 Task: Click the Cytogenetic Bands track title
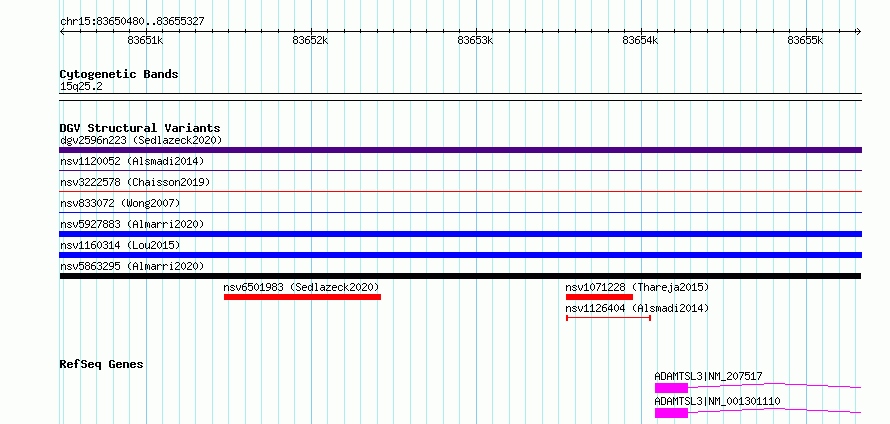click(x=119, y=74)
